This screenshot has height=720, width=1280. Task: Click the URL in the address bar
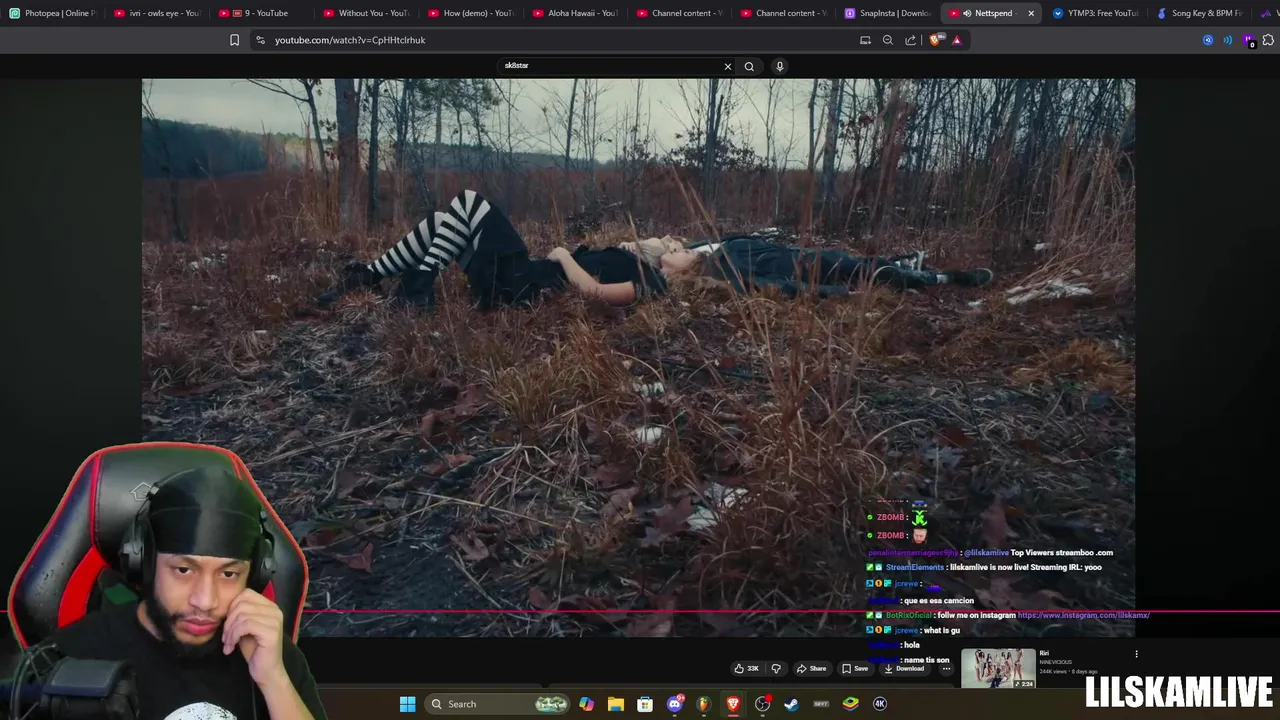350,40
